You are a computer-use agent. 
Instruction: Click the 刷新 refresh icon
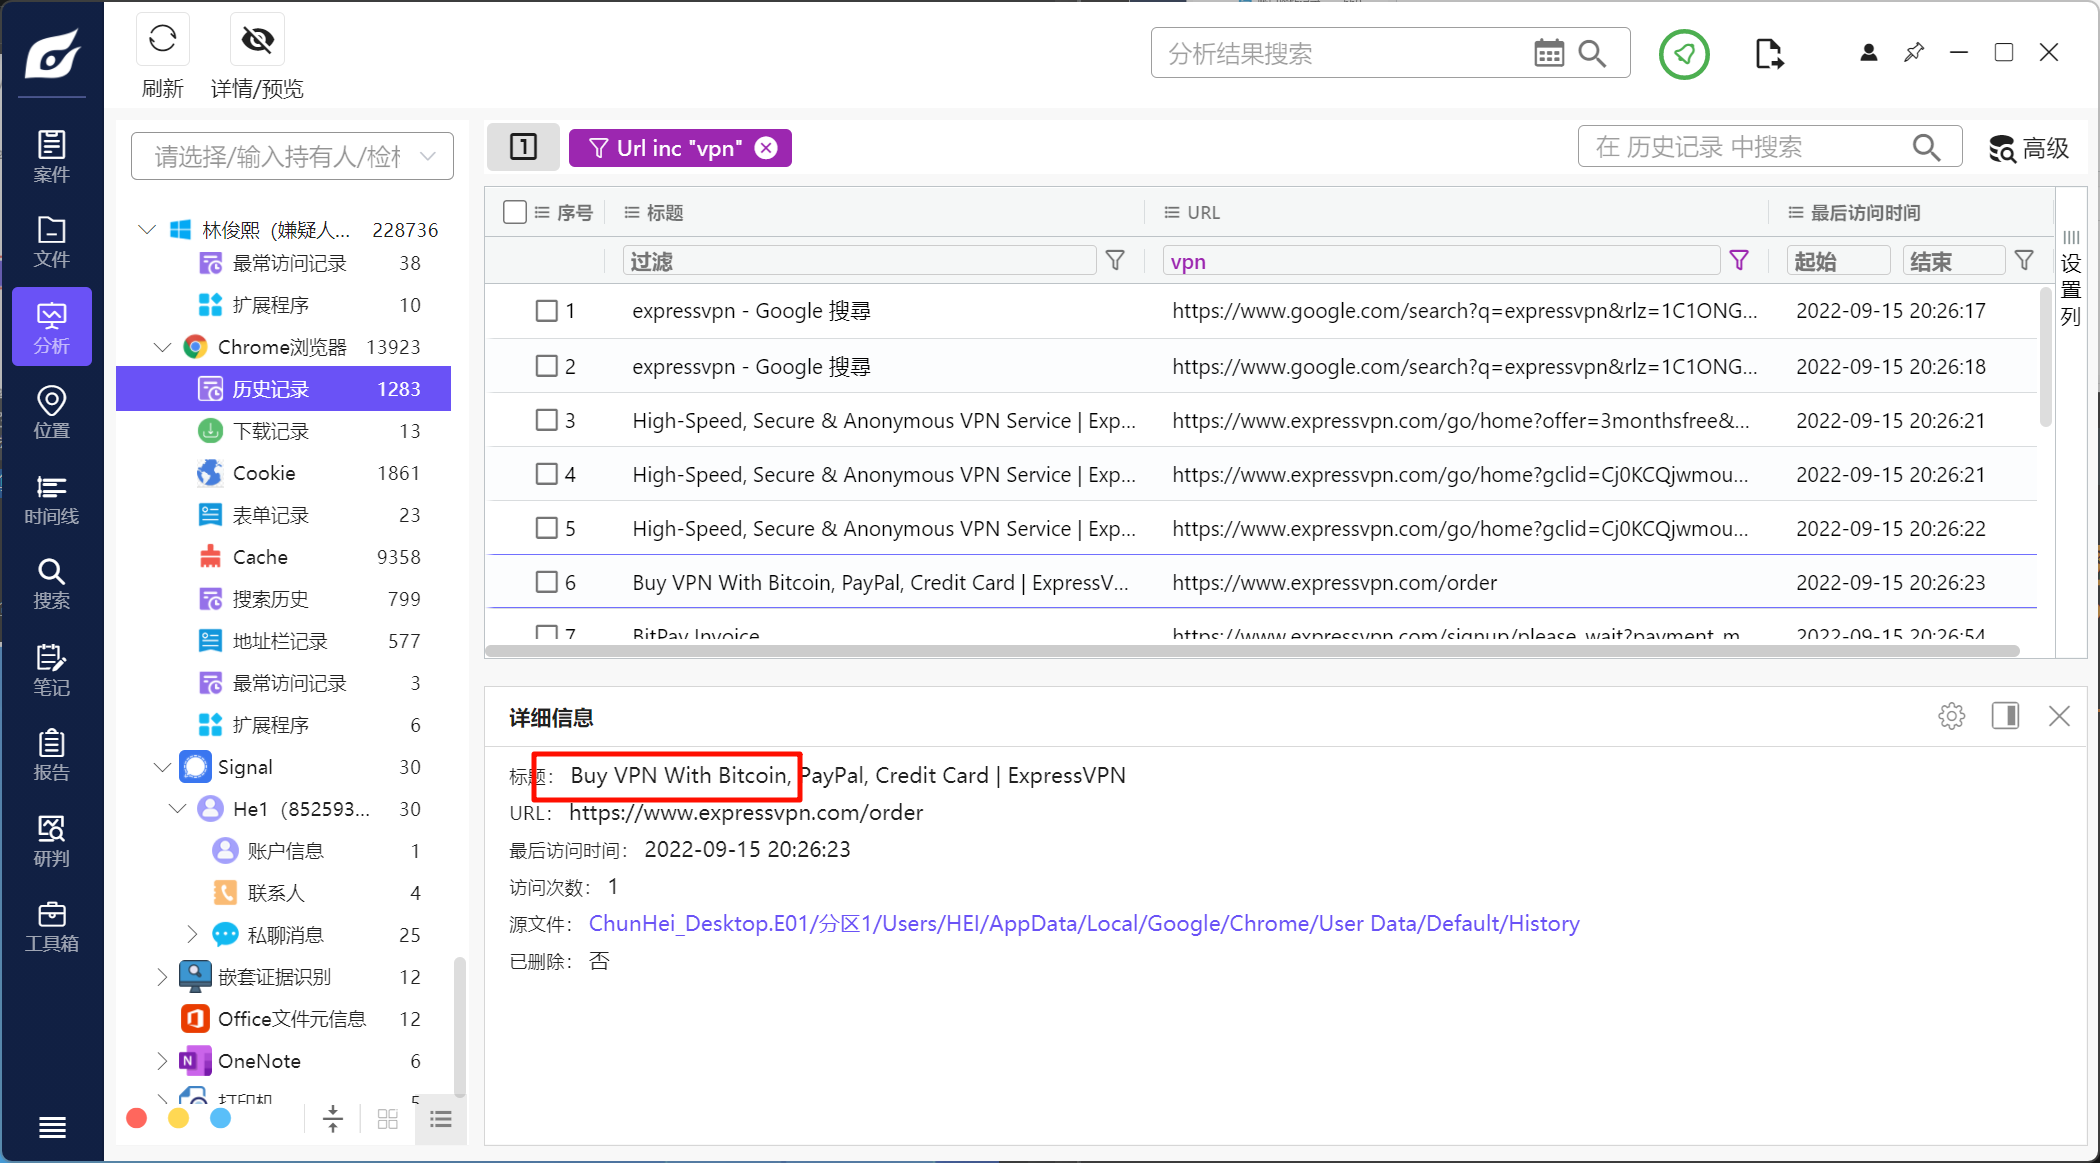pos(162,40)
